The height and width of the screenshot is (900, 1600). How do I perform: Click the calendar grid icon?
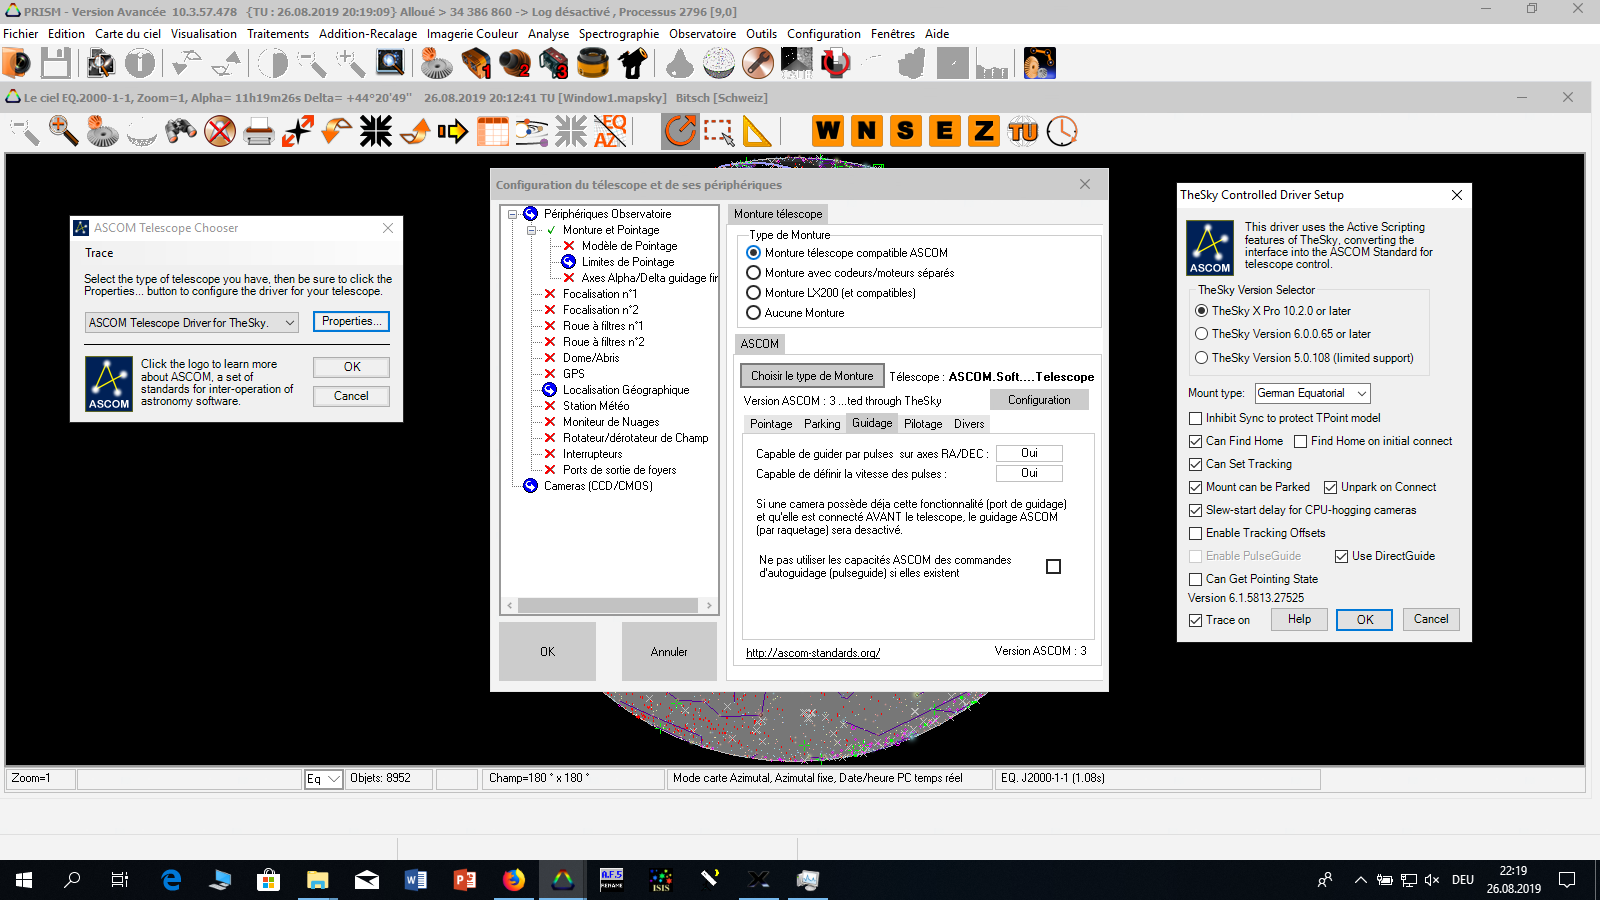click(x=492, y=131)
